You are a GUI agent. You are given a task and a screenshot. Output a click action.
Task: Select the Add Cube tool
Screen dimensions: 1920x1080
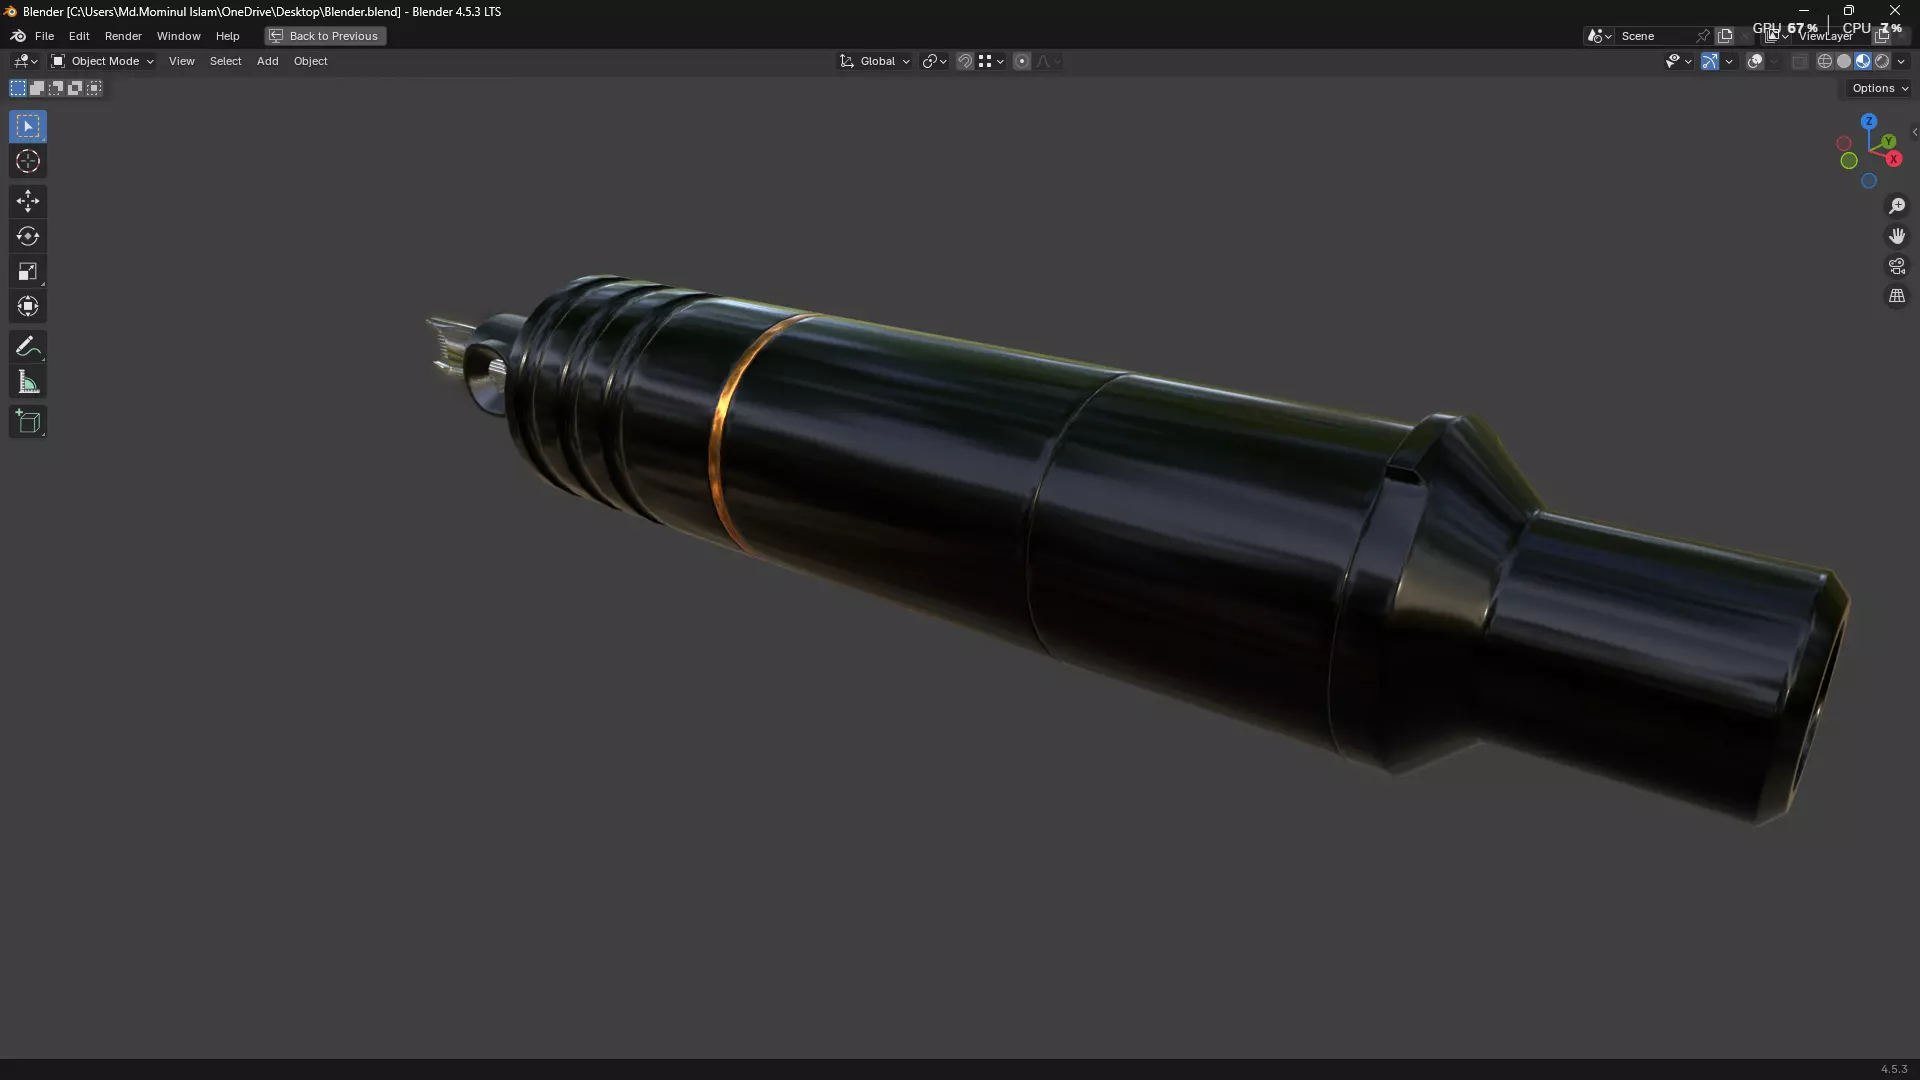click(28, 421)
